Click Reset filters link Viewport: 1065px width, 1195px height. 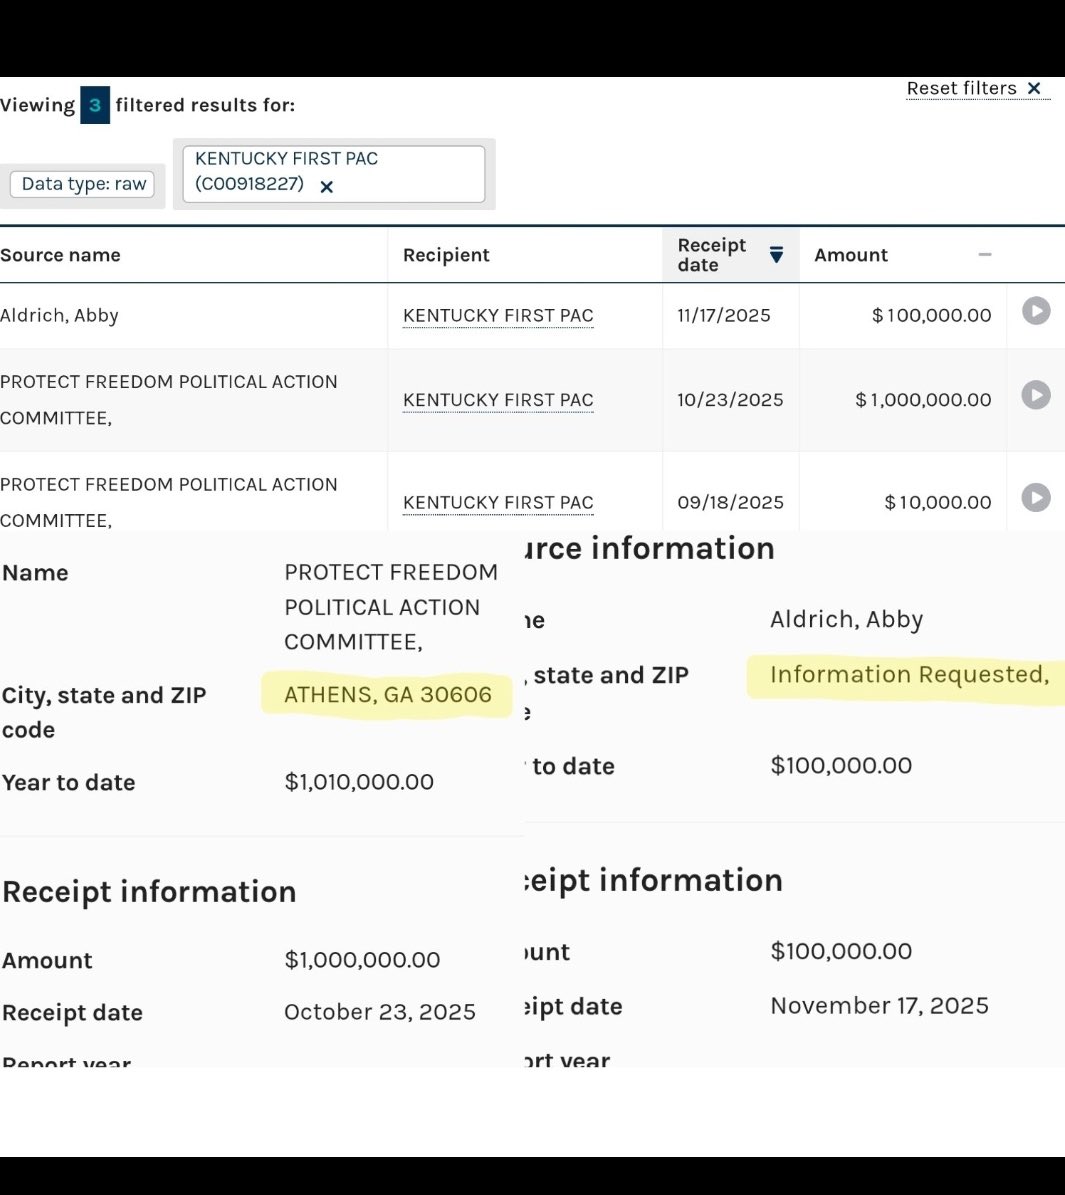point(961,88)
